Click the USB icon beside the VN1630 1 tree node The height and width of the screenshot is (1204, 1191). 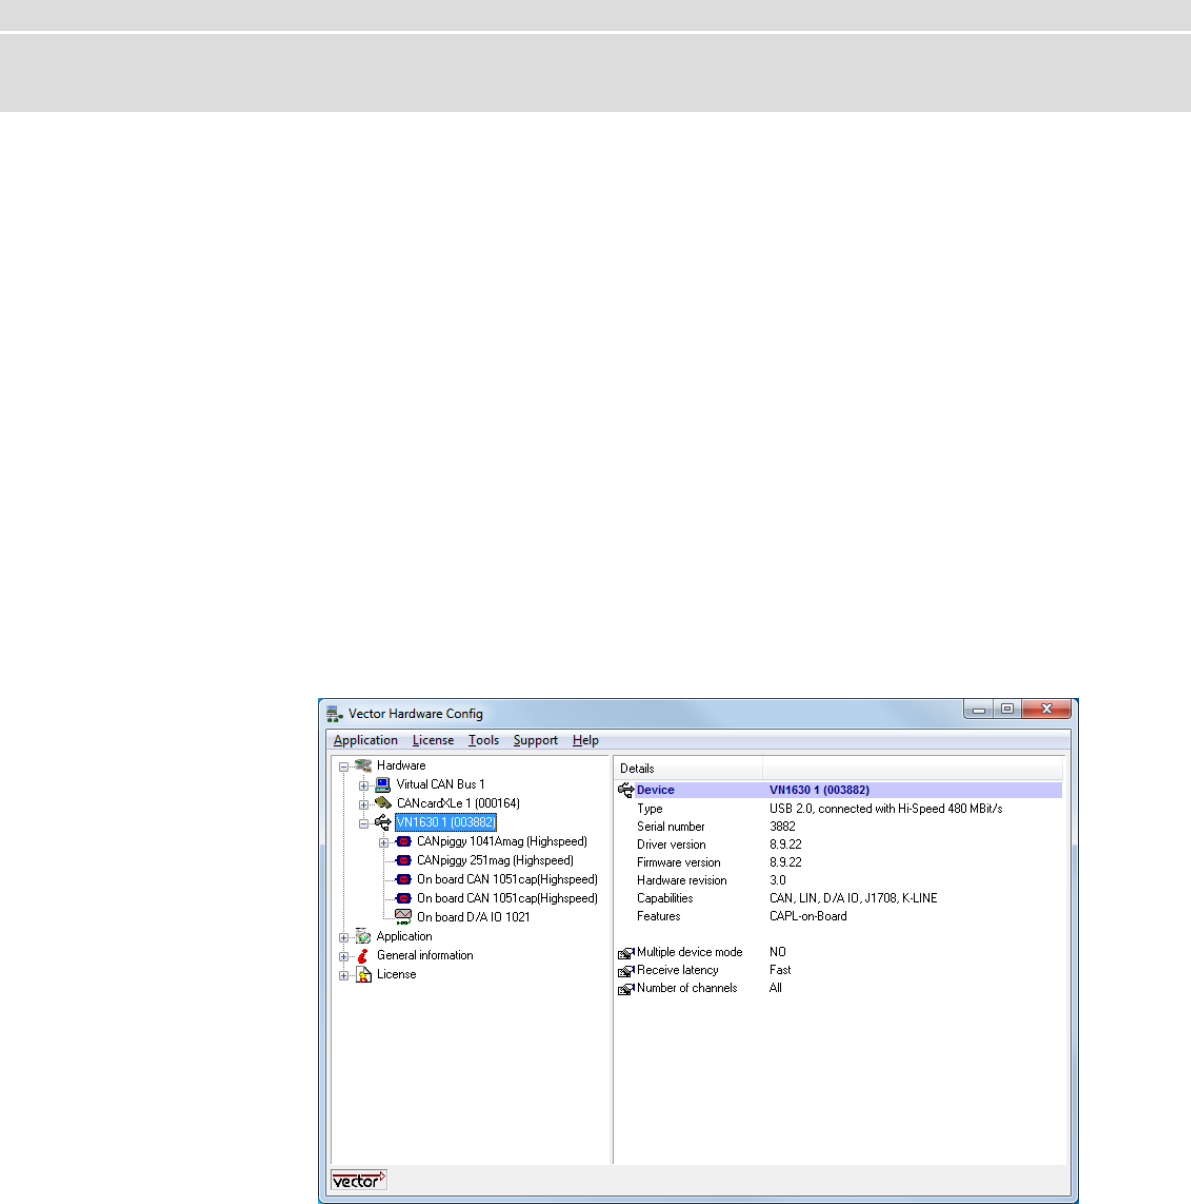coord(383,822)
